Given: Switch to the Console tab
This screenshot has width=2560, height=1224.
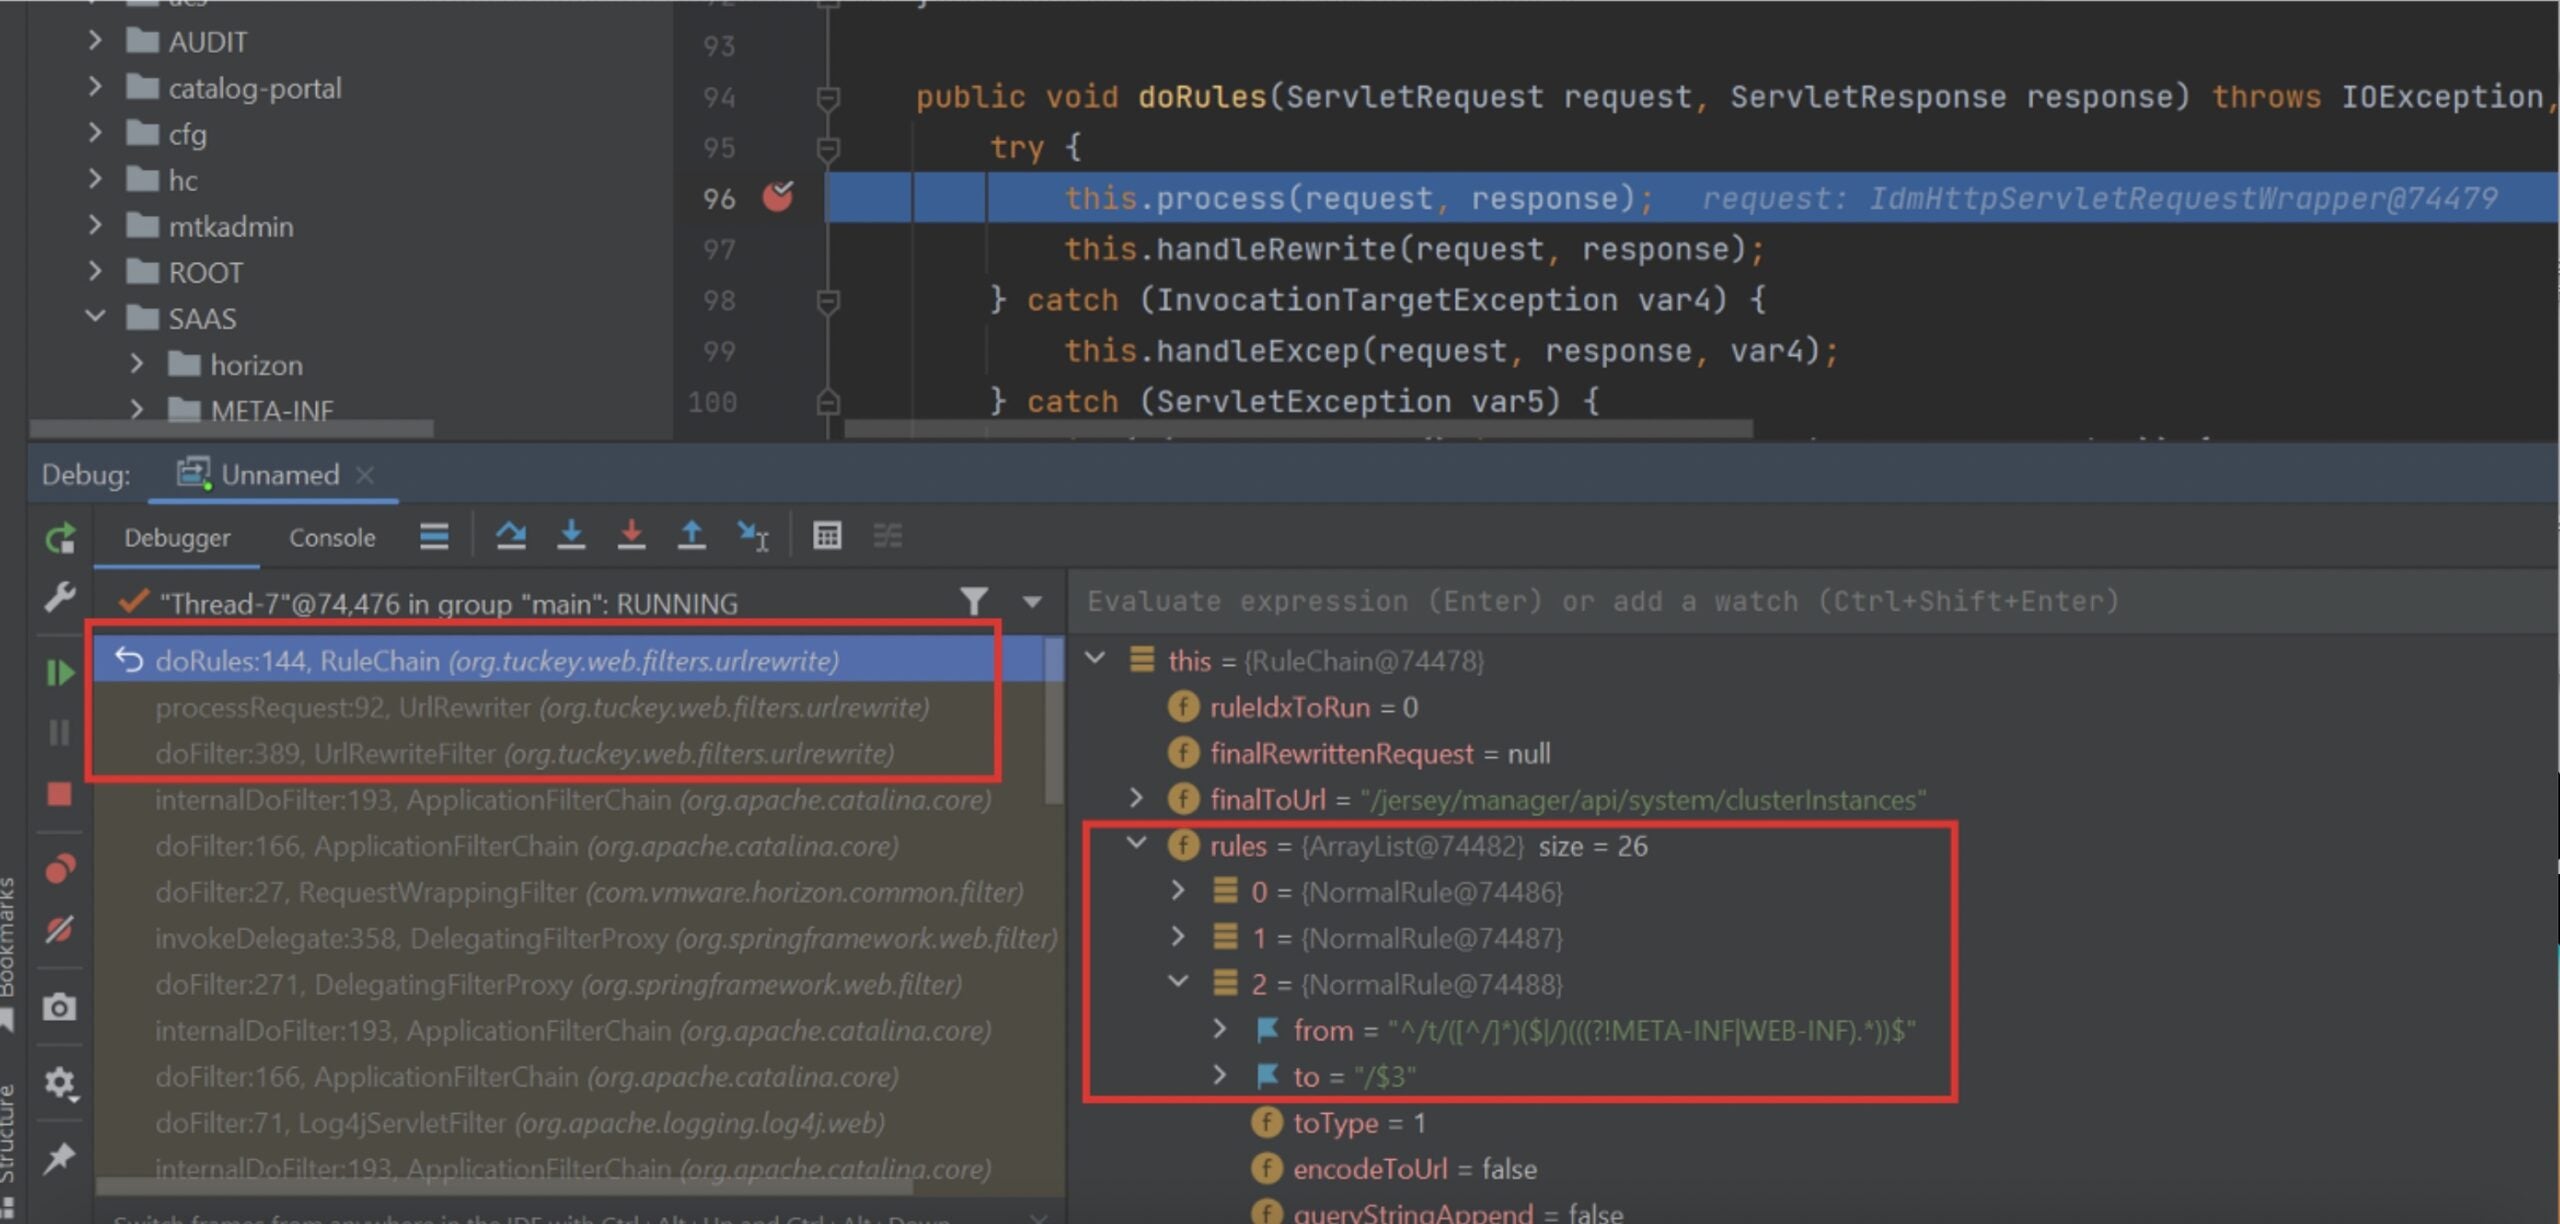Looking at the screenshot, I should pos(332,538).
